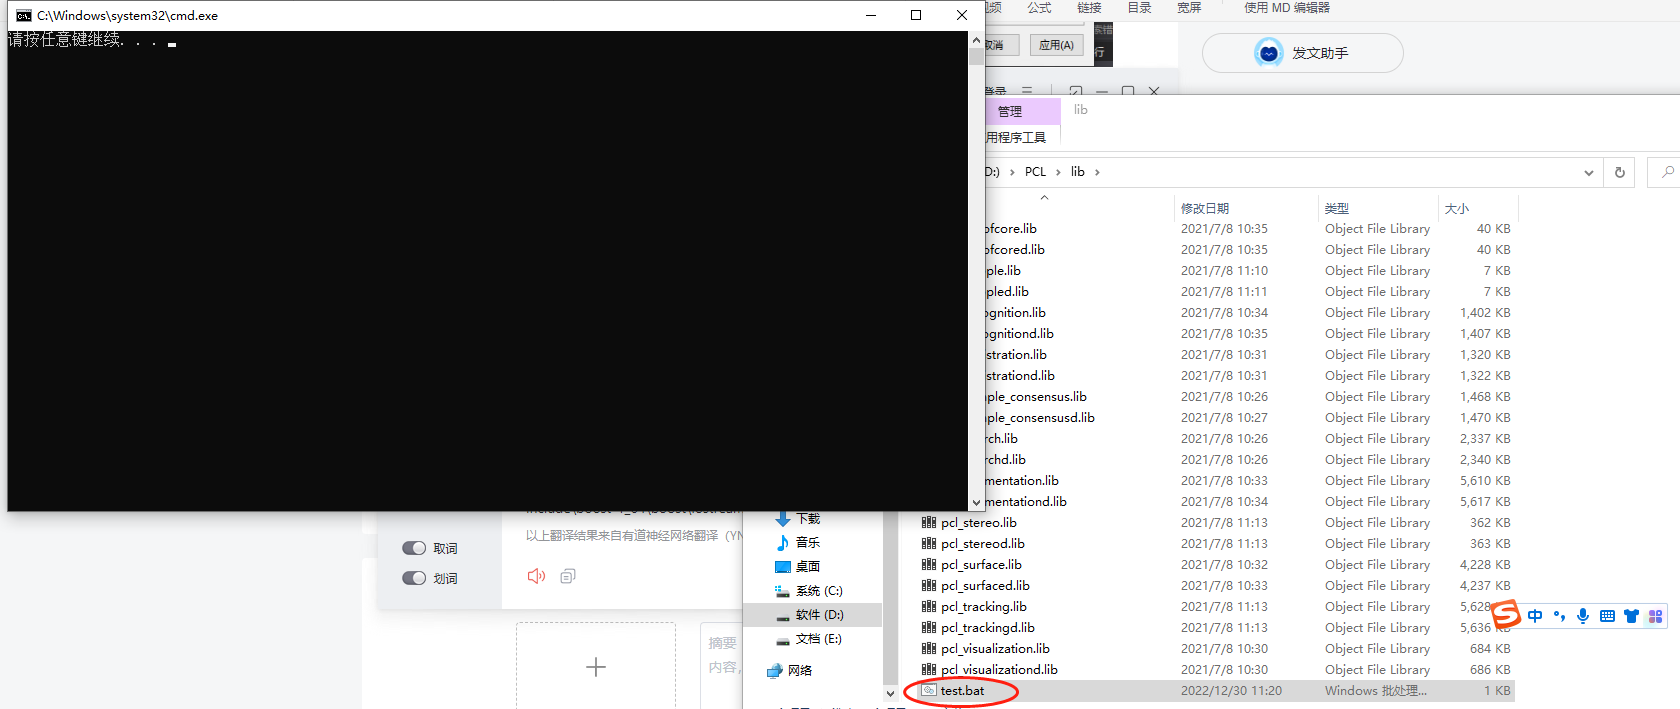1680x709 pixels.
Task: Click the test.bat file icon
Action: (x=929, y=691)
